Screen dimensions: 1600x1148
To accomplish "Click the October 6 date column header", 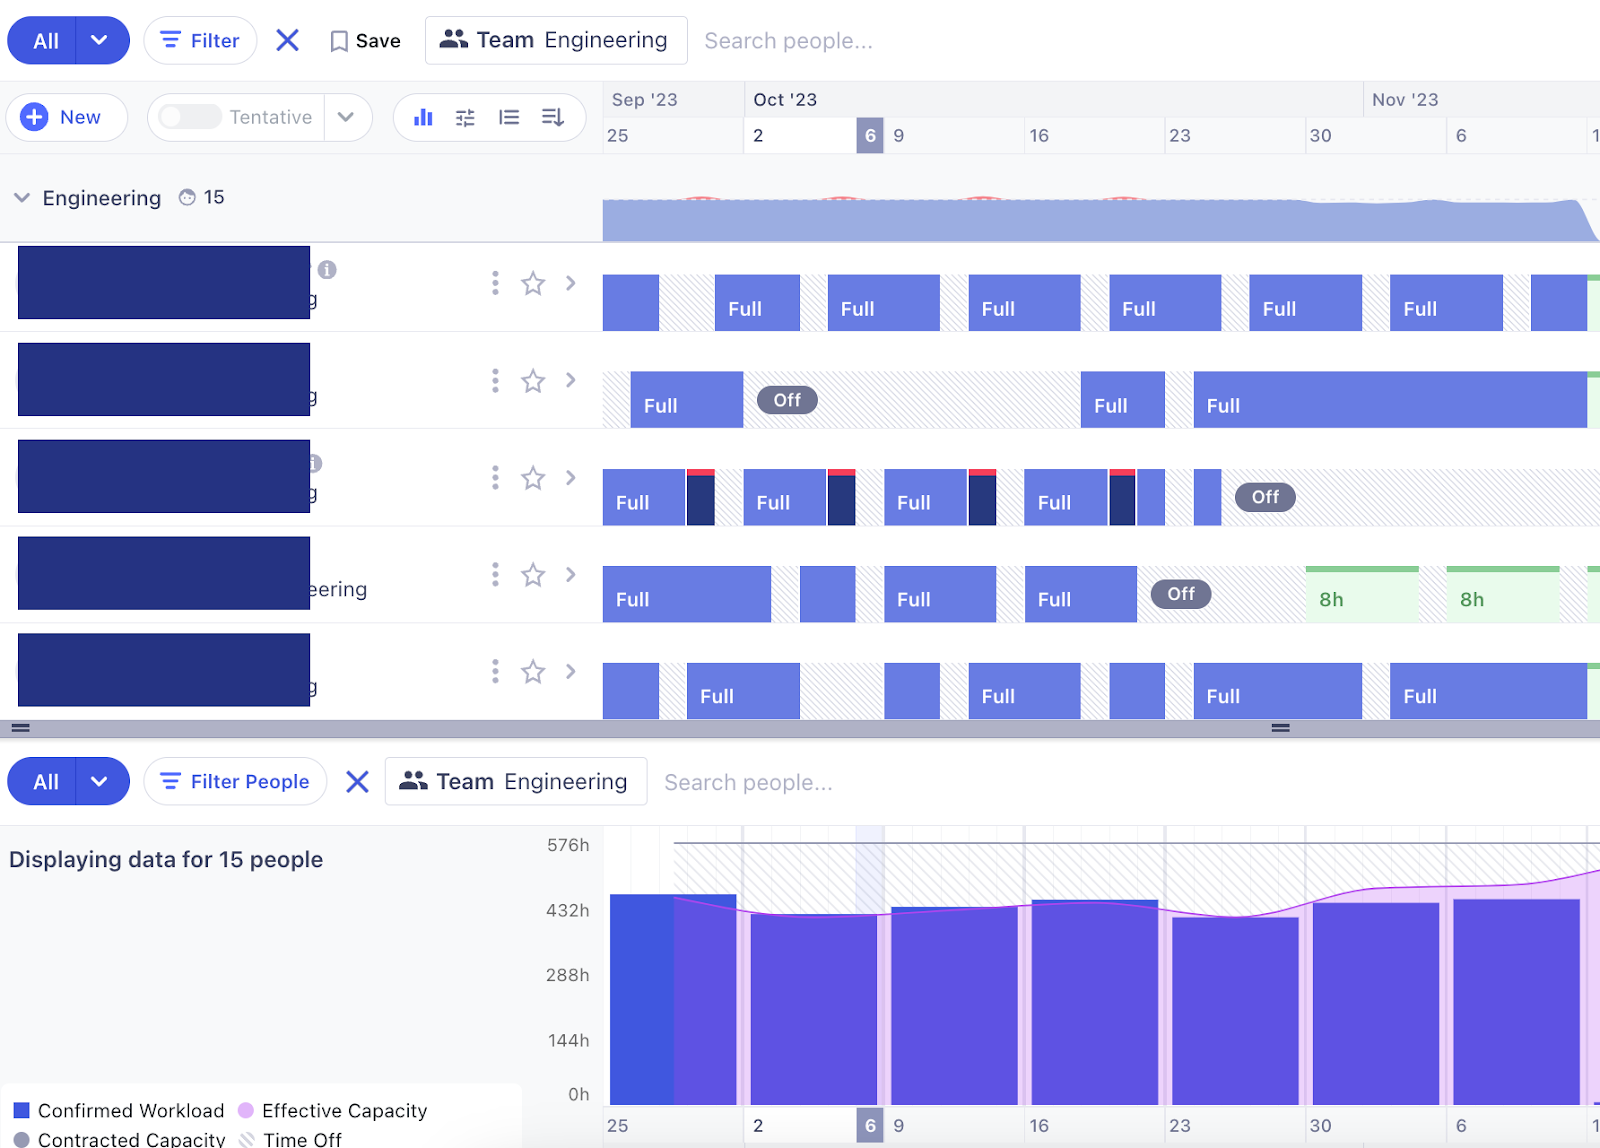I will [869, 135].
